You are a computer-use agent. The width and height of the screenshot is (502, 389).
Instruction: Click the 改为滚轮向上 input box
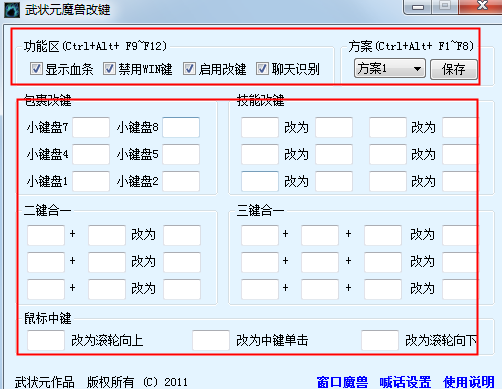(46, 340)
